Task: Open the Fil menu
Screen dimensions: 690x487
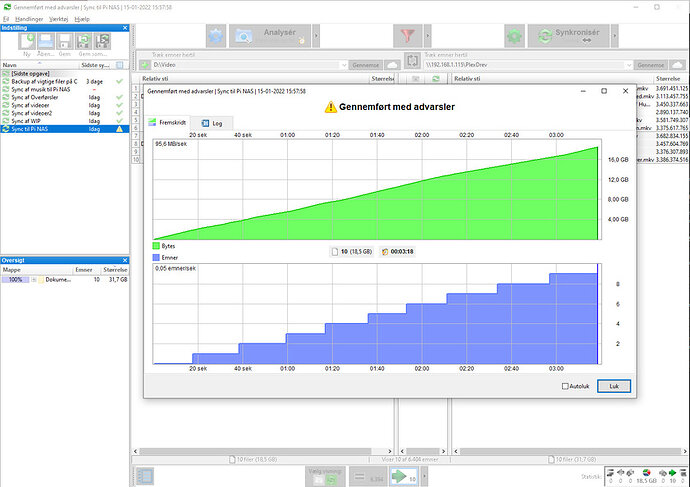Action: [6, 19]
